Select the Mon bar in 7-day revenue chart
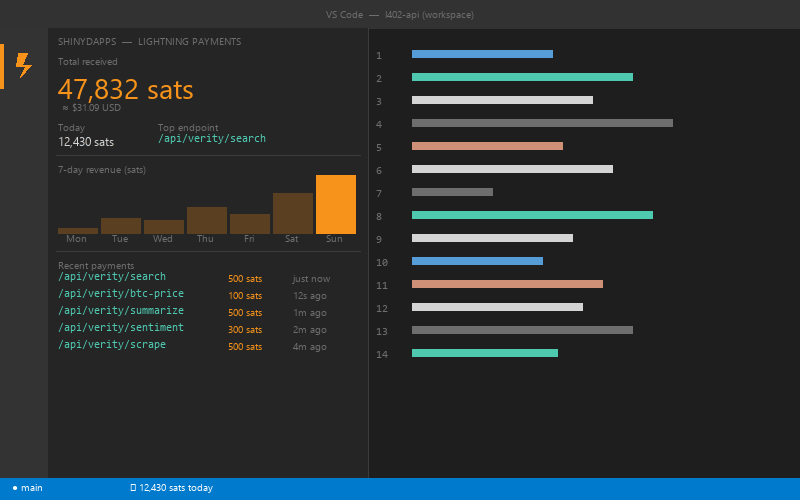The width and height of the screenshot is (800, 500). [x=78, y=231]
